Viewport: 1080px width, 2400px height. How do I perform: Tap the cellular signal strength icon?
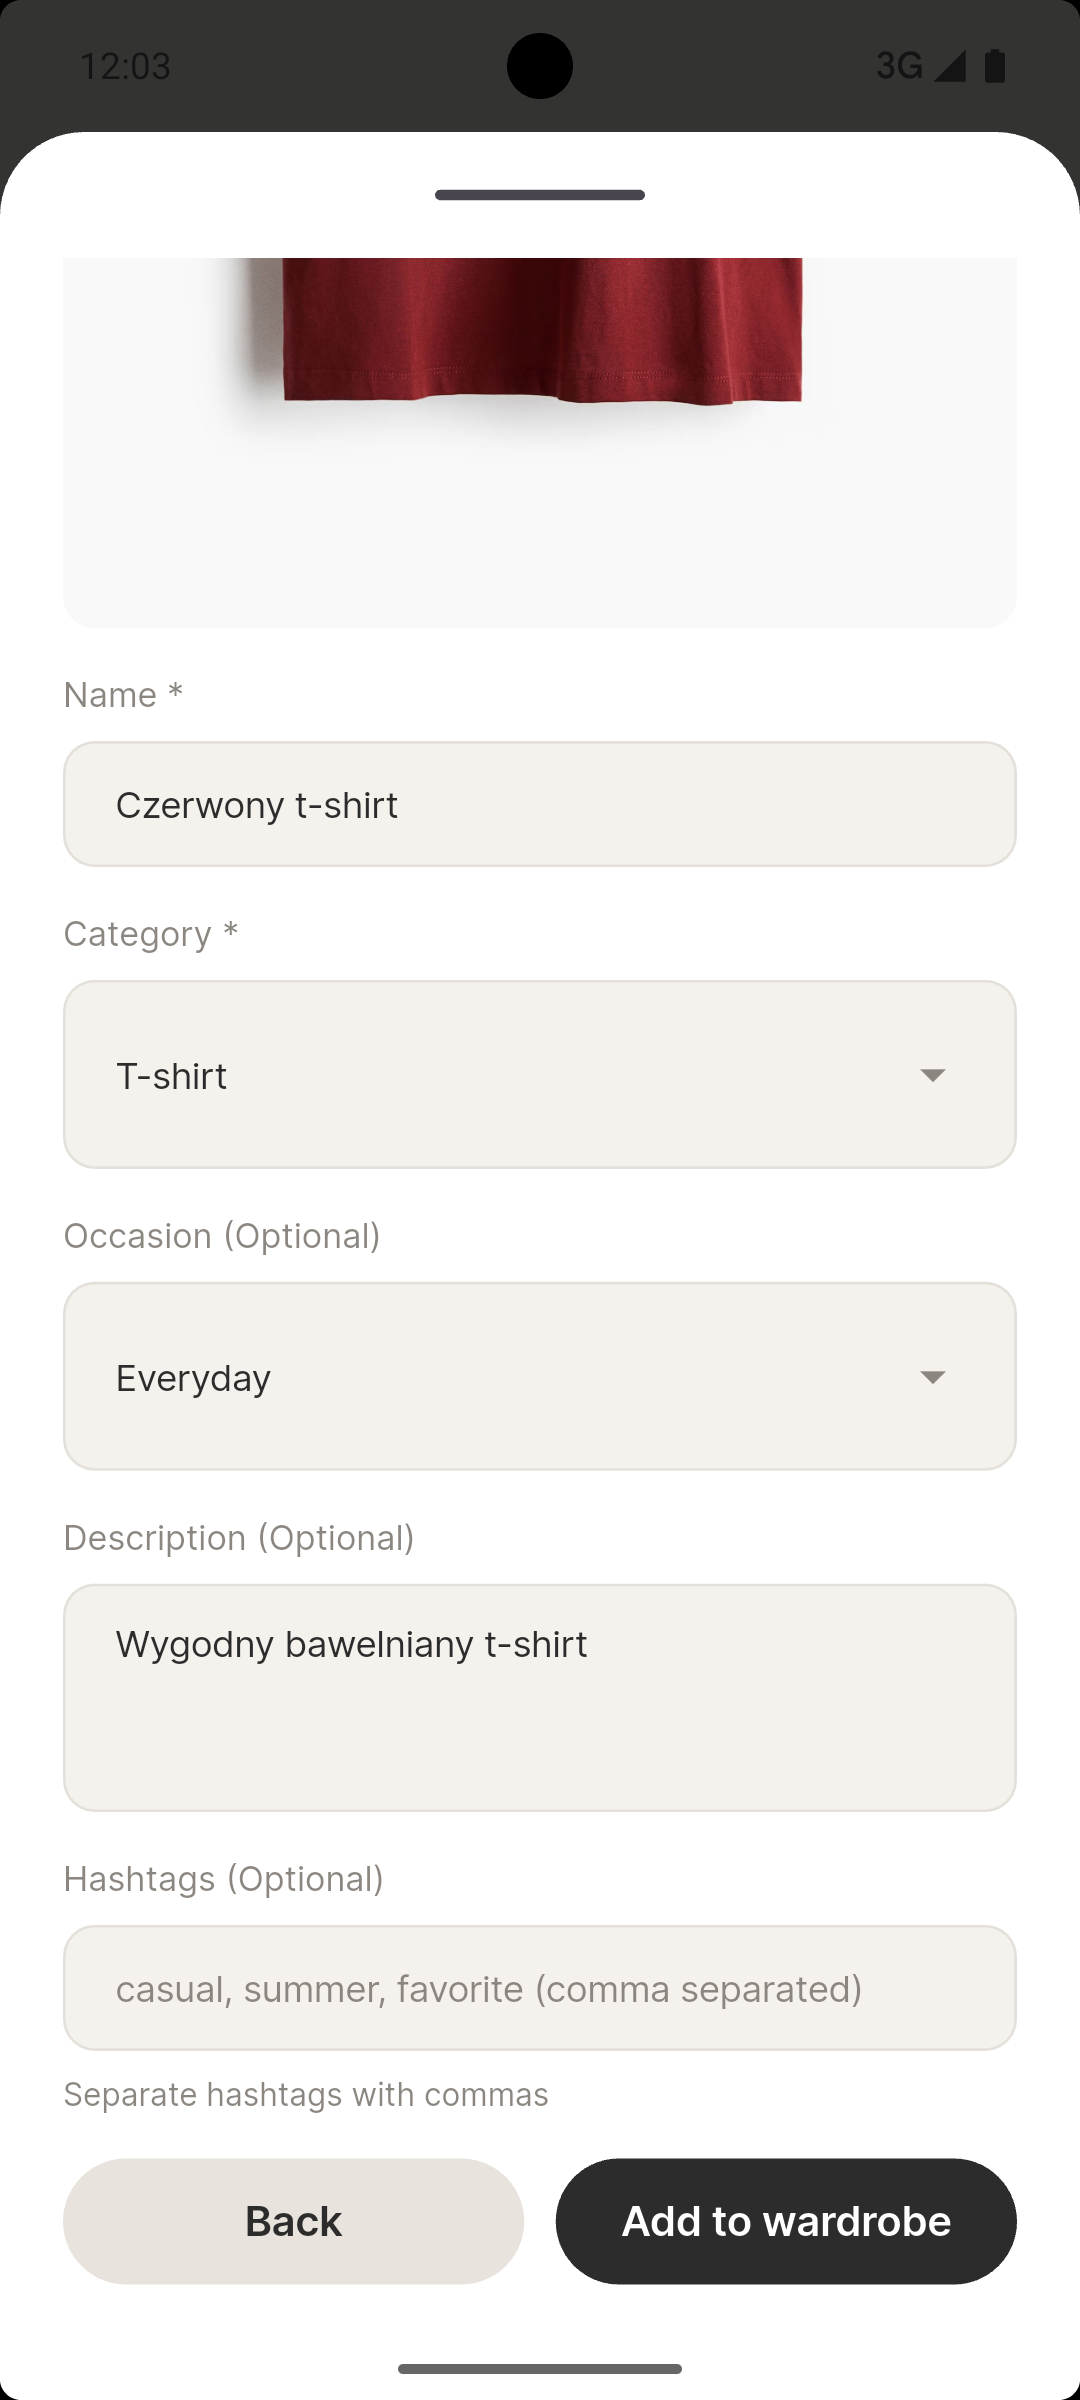tap(950, 66)
